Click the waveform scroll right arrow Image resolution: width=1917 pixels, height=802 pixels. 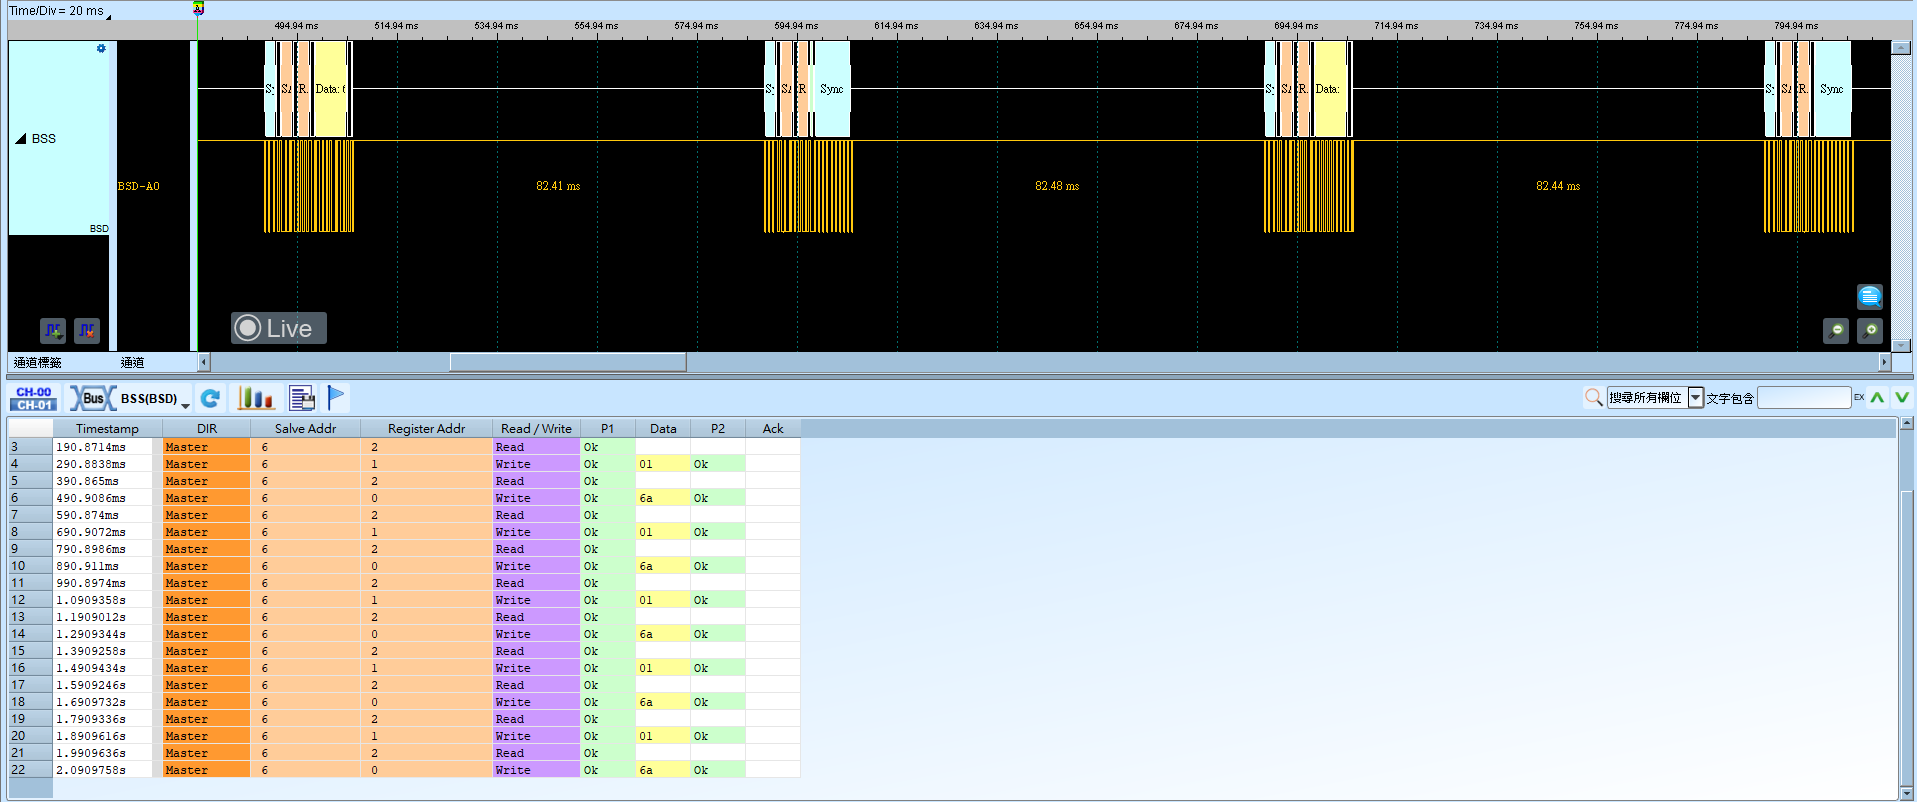click(1885, 362)
